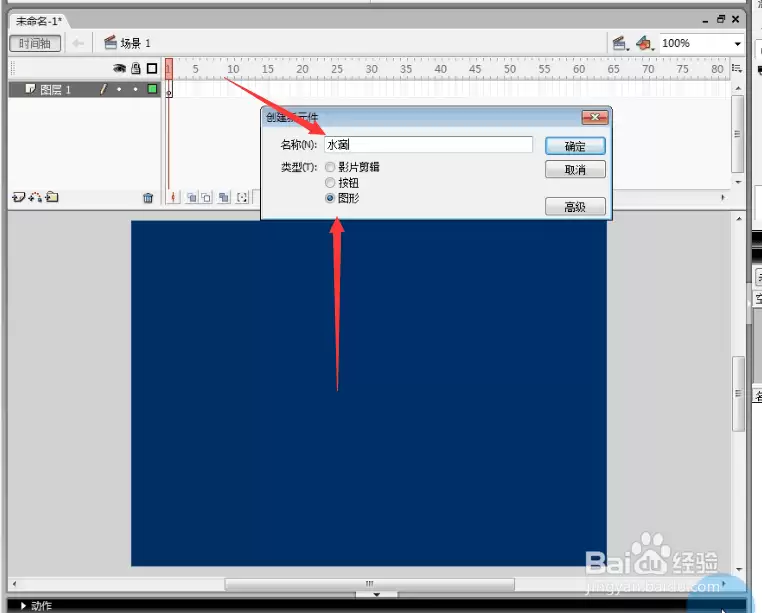Click the green outline color square of 图层 1
The image size is (762, 613).
click(x=152, y=88)
